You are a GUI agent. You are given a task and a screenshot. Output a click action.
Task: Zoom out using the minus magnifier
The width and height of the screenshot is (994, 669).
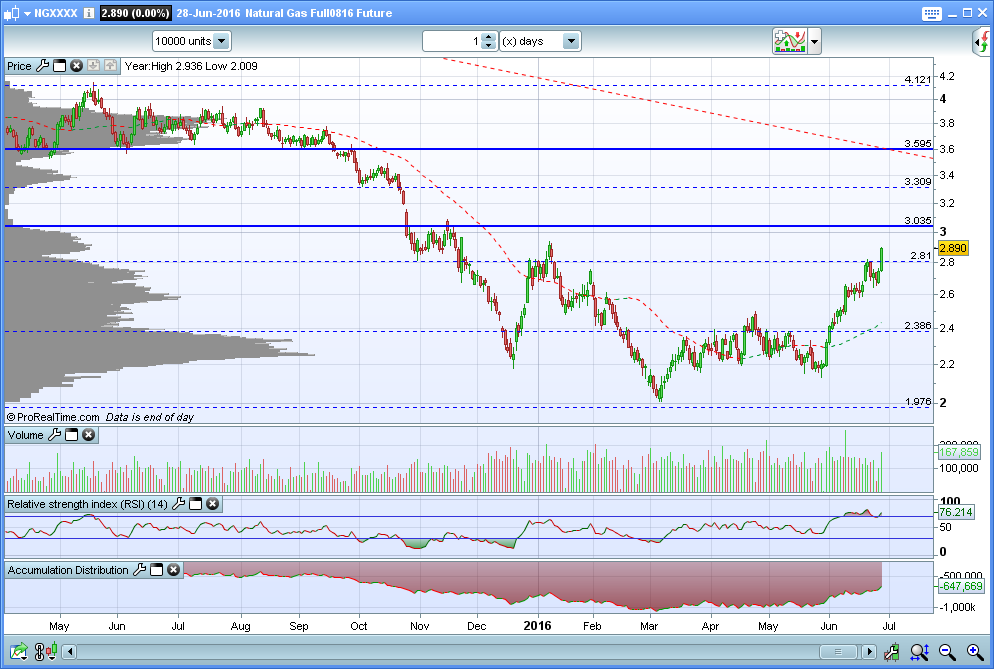pyautogui.click(x=946, y=652)
